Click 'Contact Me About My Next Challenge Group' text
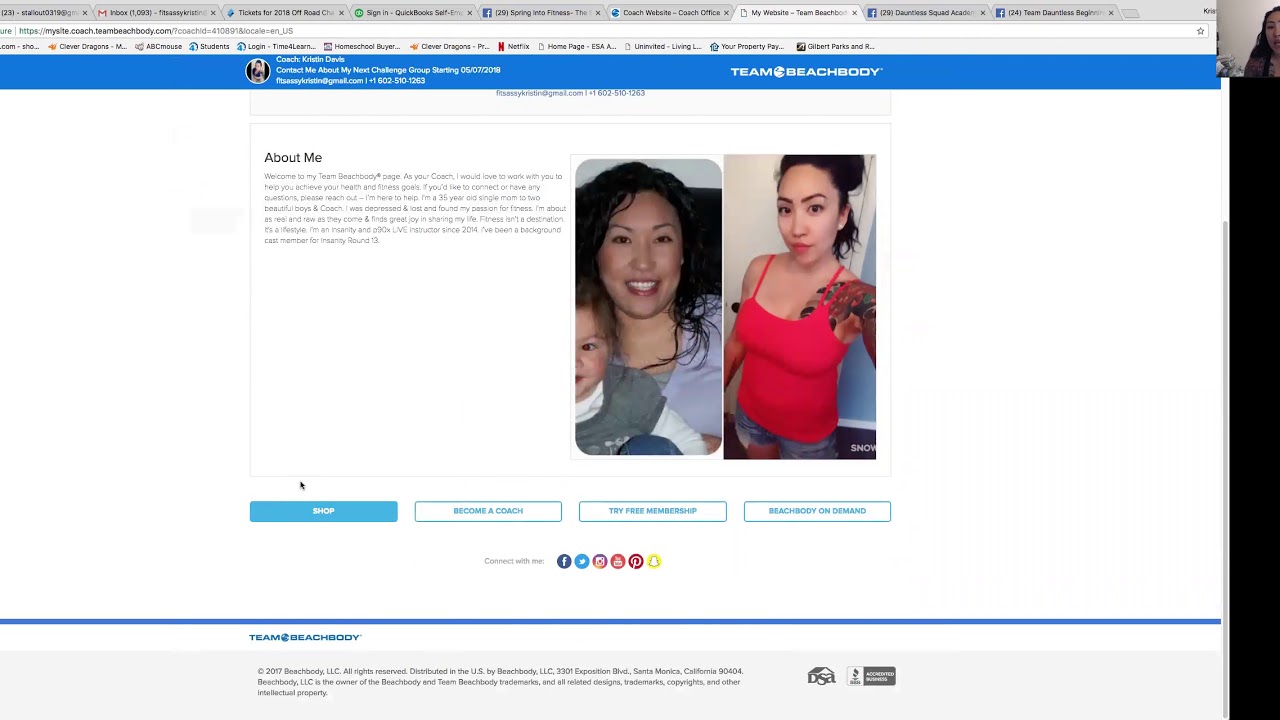Screen dimensions: 1280x720 (x=388, y=70)
